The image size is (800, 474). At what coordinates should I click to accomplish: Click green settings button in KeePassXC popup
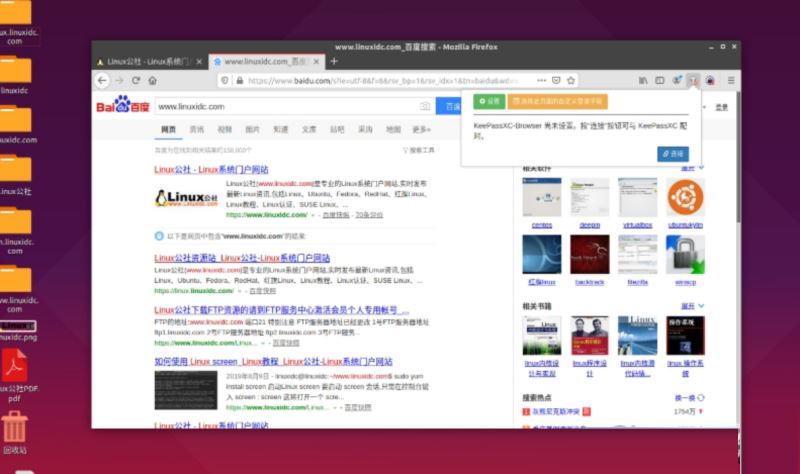pyautogui.click(x=489, y=102)
